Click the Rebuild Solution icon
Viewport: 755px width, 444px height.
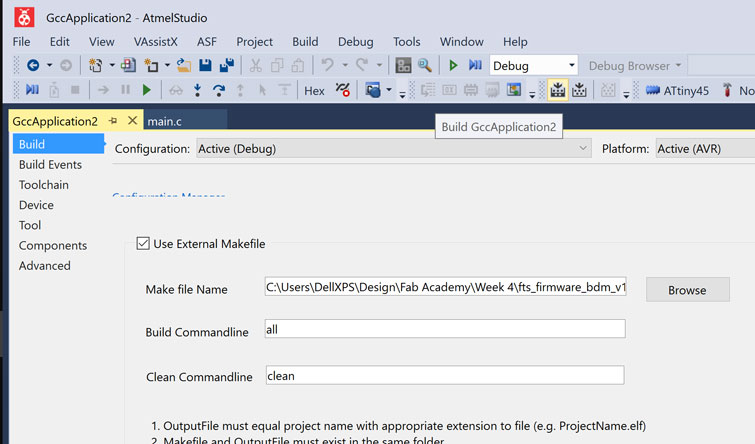pyautogui.click(x=579, y=90)
